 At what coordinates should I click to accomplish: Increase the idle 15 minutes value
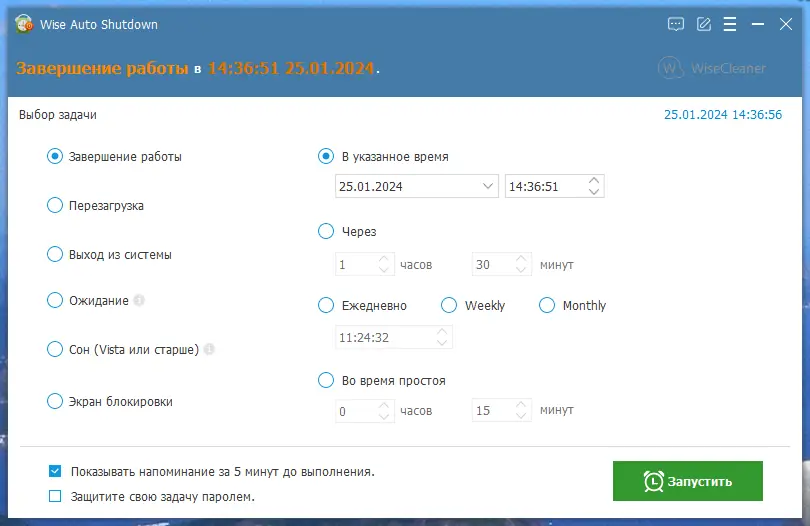click(521, 405)
